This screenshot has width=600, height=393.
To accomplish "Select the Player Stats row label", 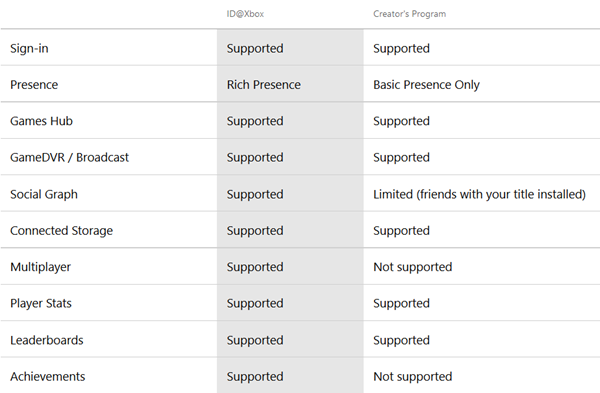I will coord(41,303).
